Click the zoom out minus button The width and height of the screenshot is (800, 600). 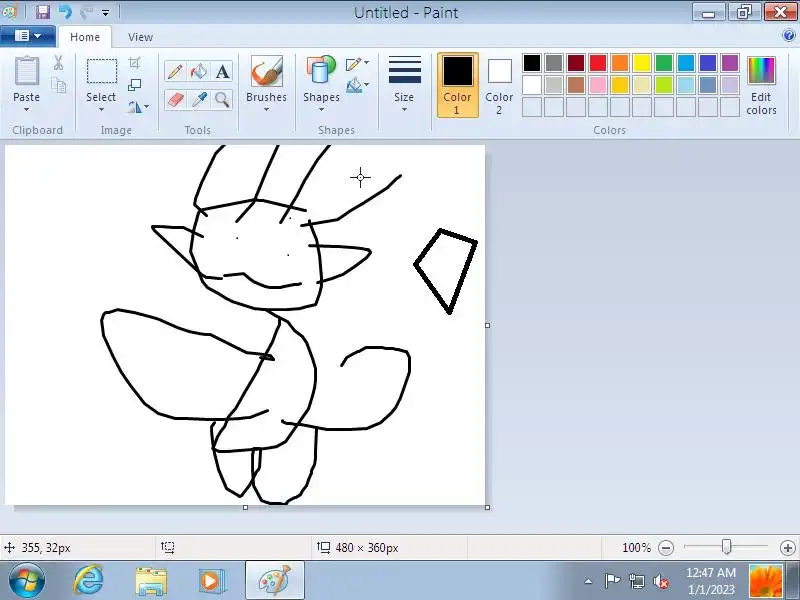click(x=665, y=548)
